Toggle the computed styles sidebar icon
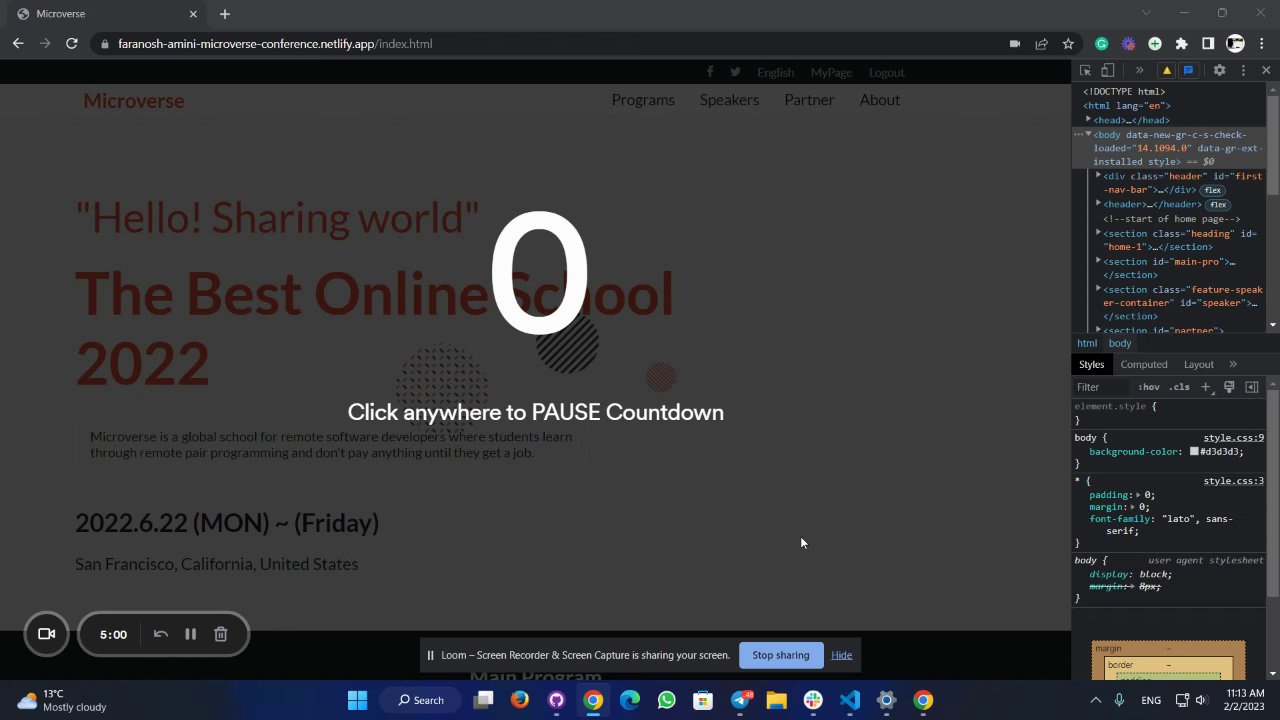Viewport: 1280px width, 720px height. 1252,387
